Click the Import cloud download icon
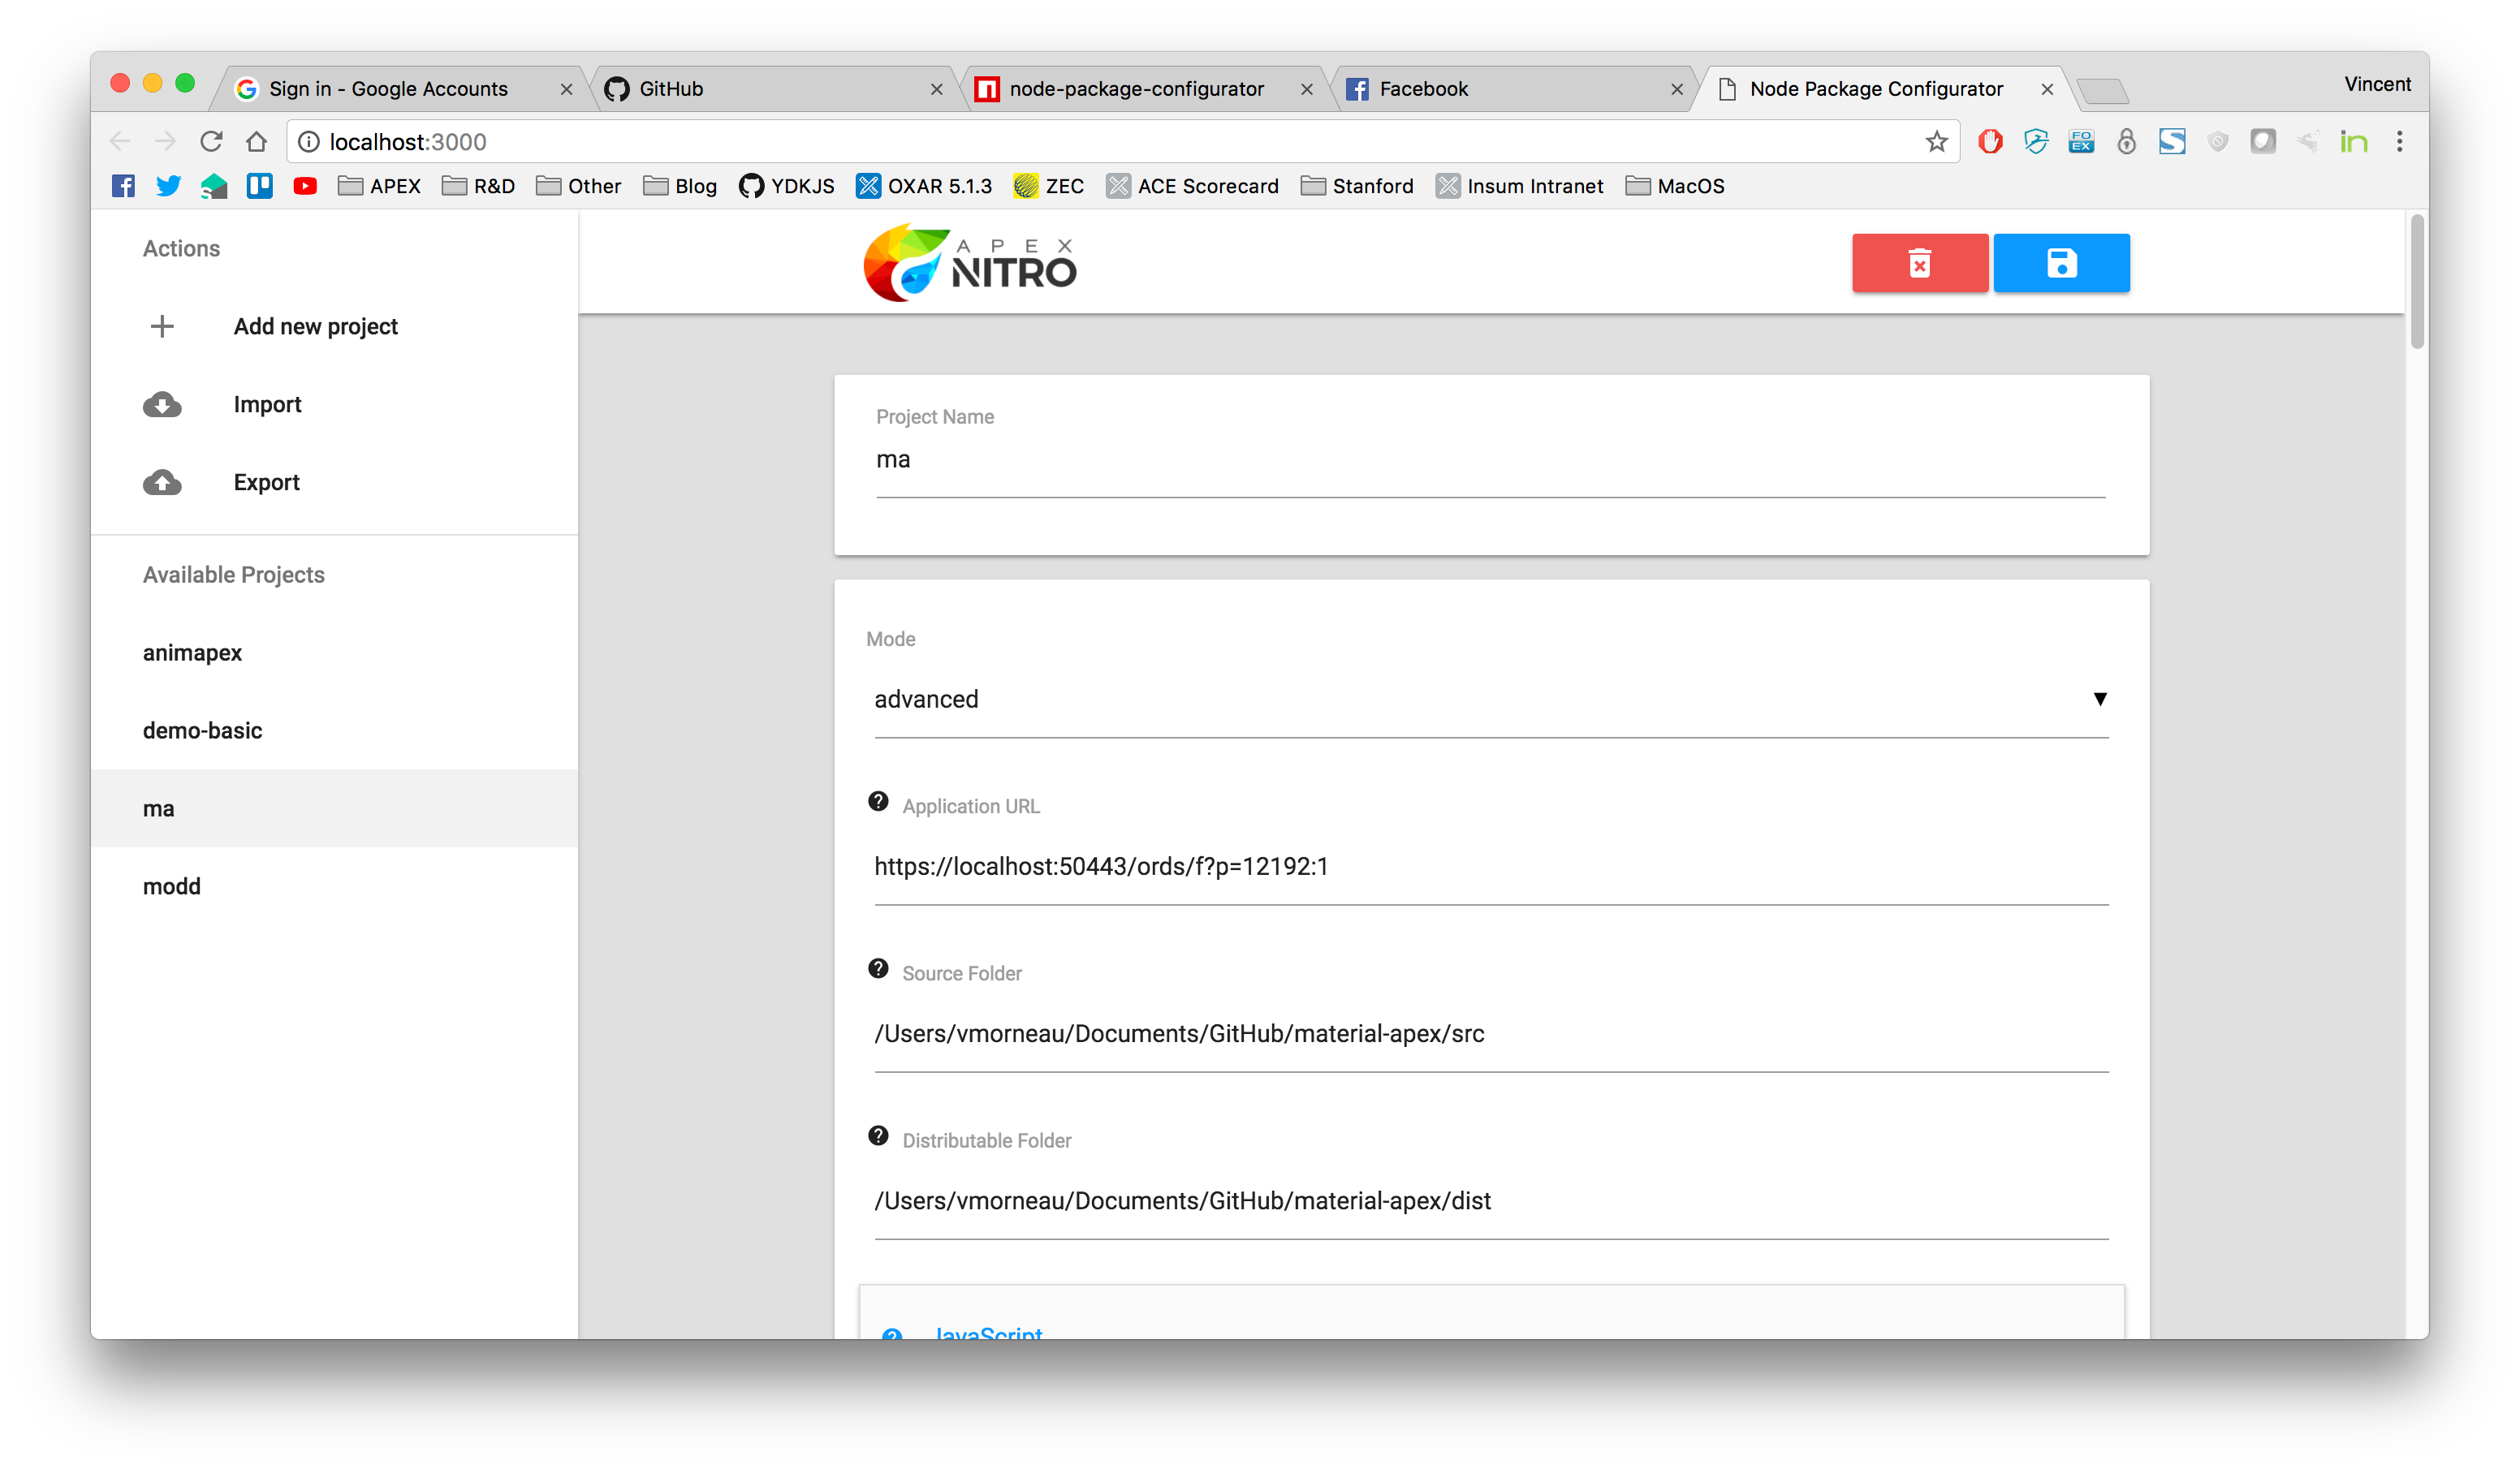The image size is (2520, 1469). click(x=162, y=404)
